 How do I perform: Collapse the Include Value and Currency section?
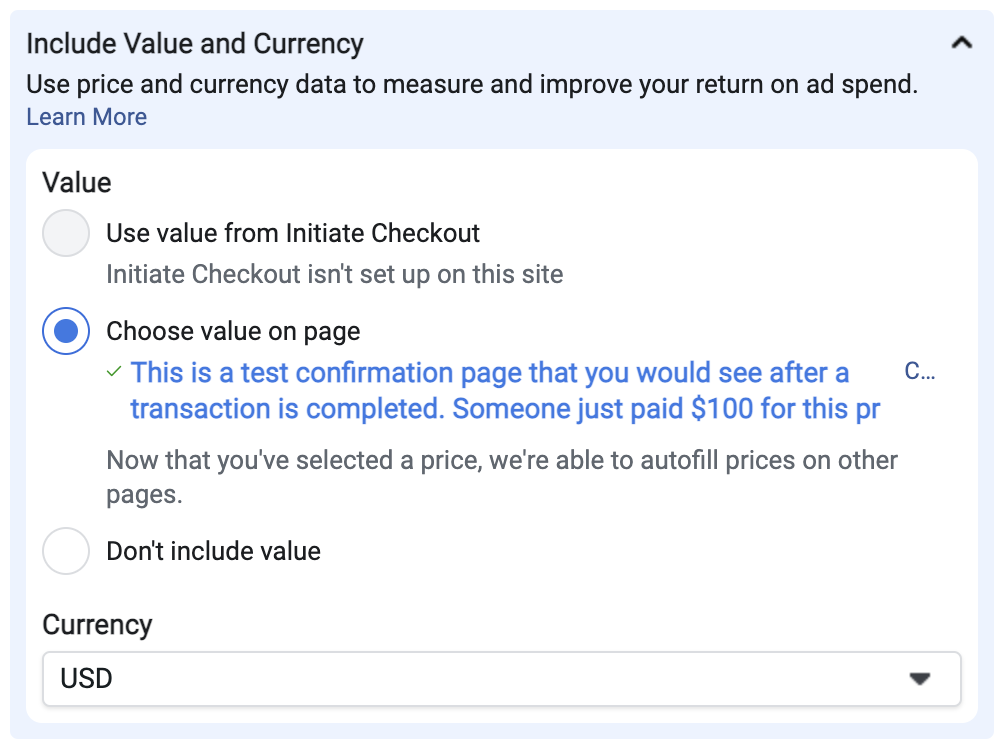tap(961, 43)
